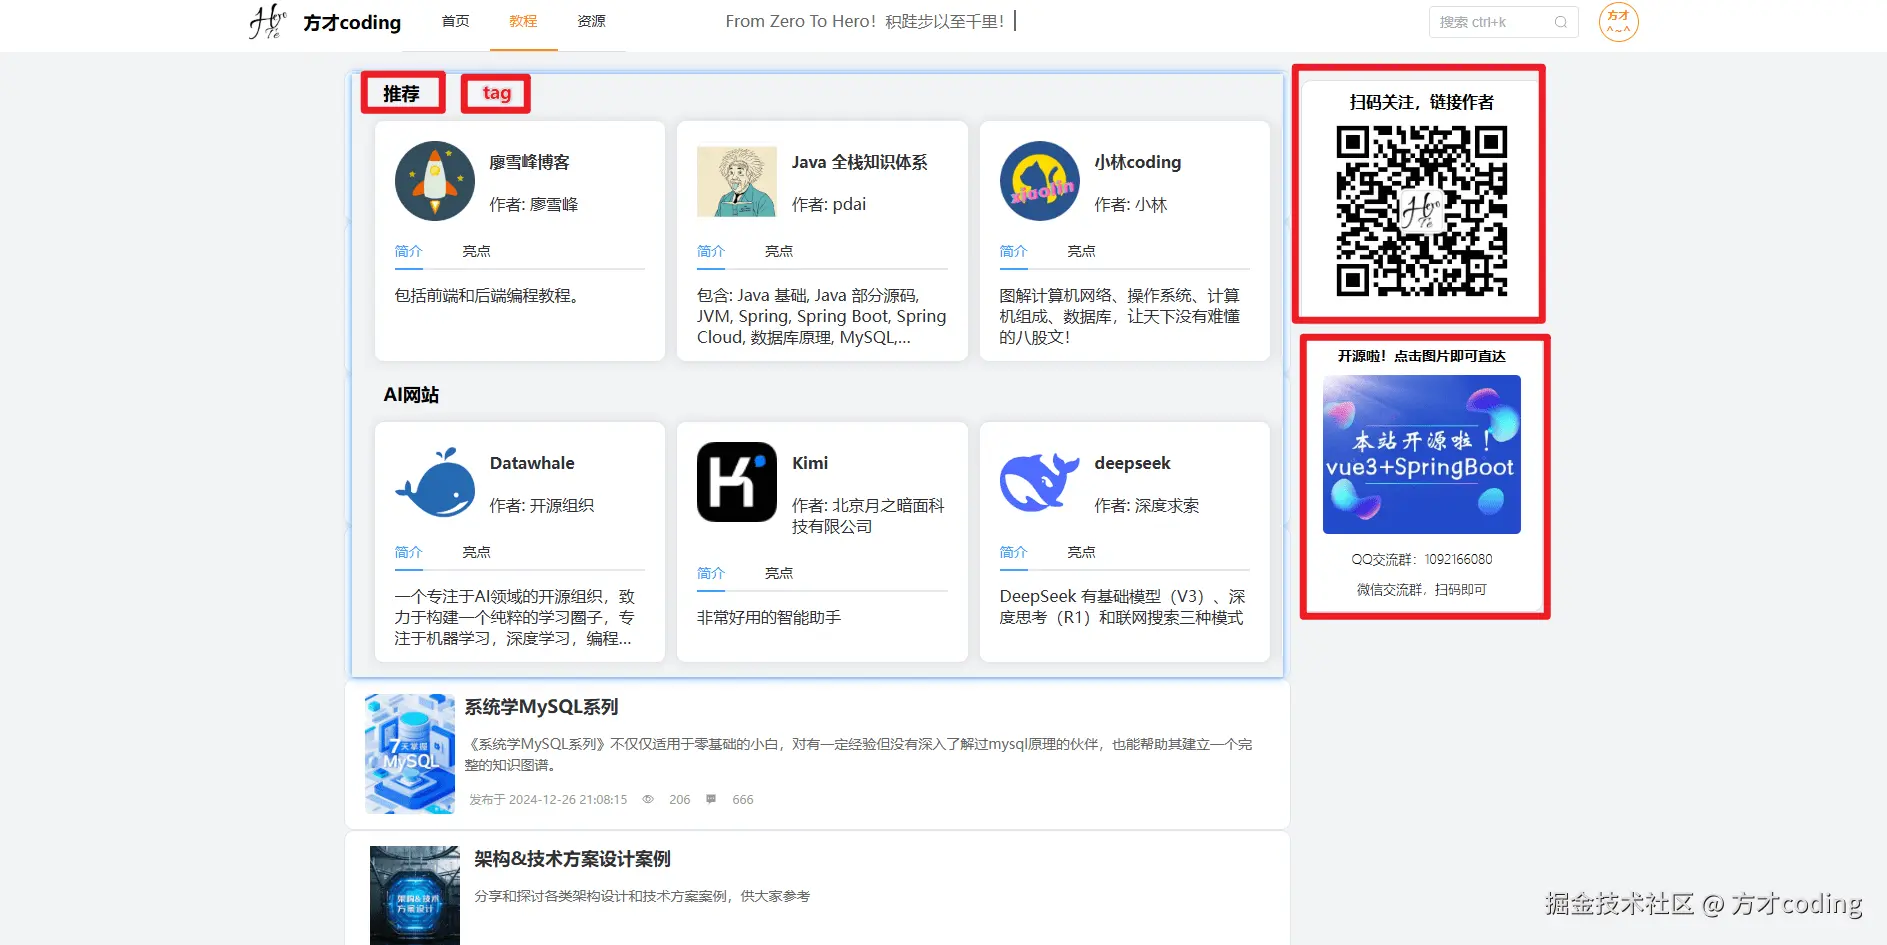Image resolution: width=1887 pixels, height=945 pixels.
Task: Click the 架构&技术方案设计案例 cover thumbnail
Action: (x=415, y=896)
